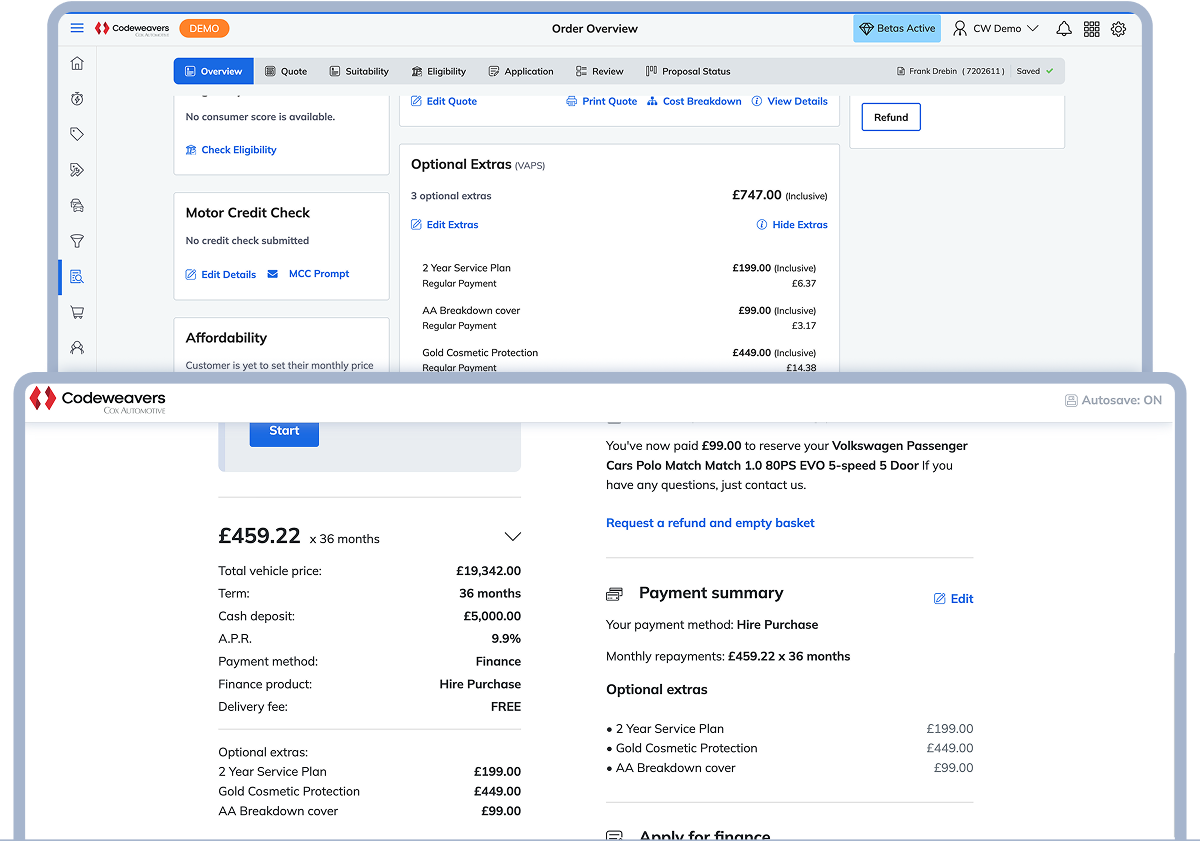
Task: Click the info icon of View Details
Action: point(757,102)
